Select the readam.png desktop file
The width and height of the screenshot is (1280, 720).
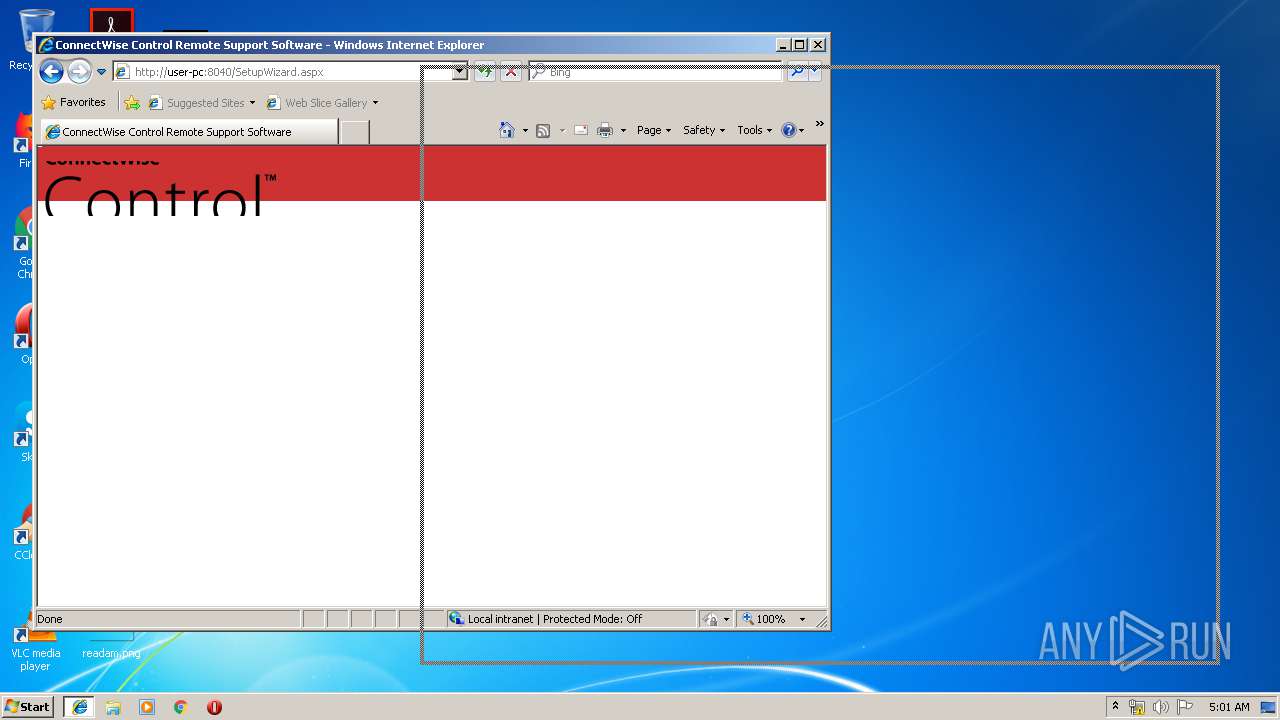pos(111,646)
